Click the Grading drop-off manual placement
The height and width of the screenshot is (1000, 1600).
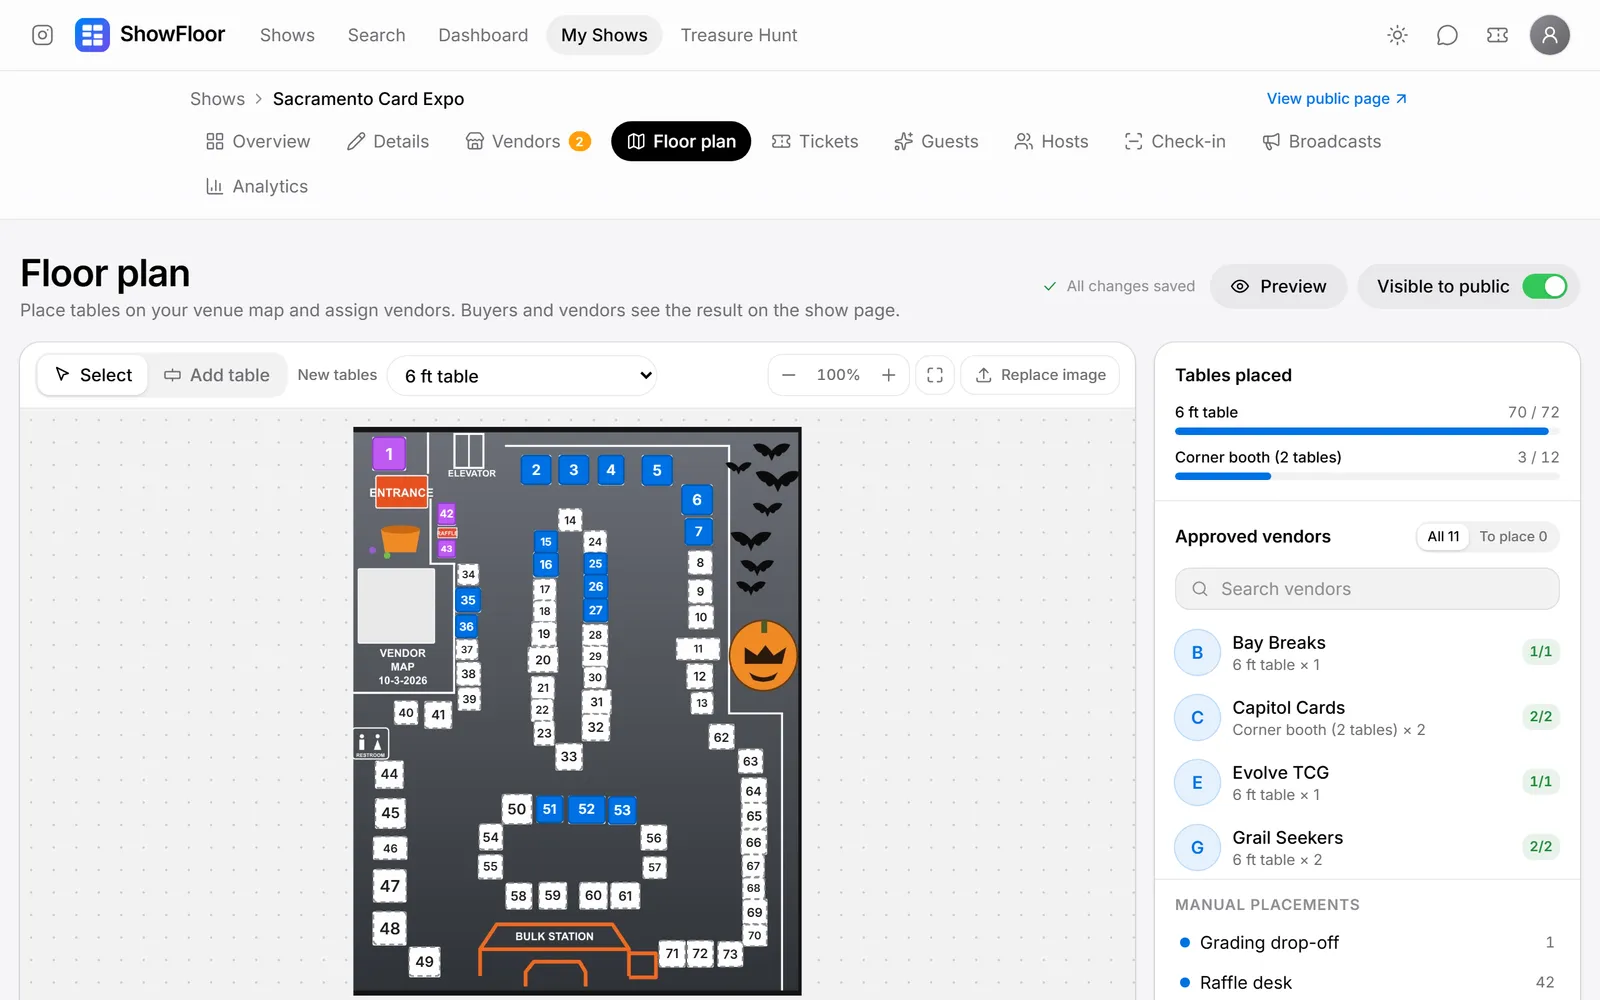pyautogui.click(x=1367, y=943)
